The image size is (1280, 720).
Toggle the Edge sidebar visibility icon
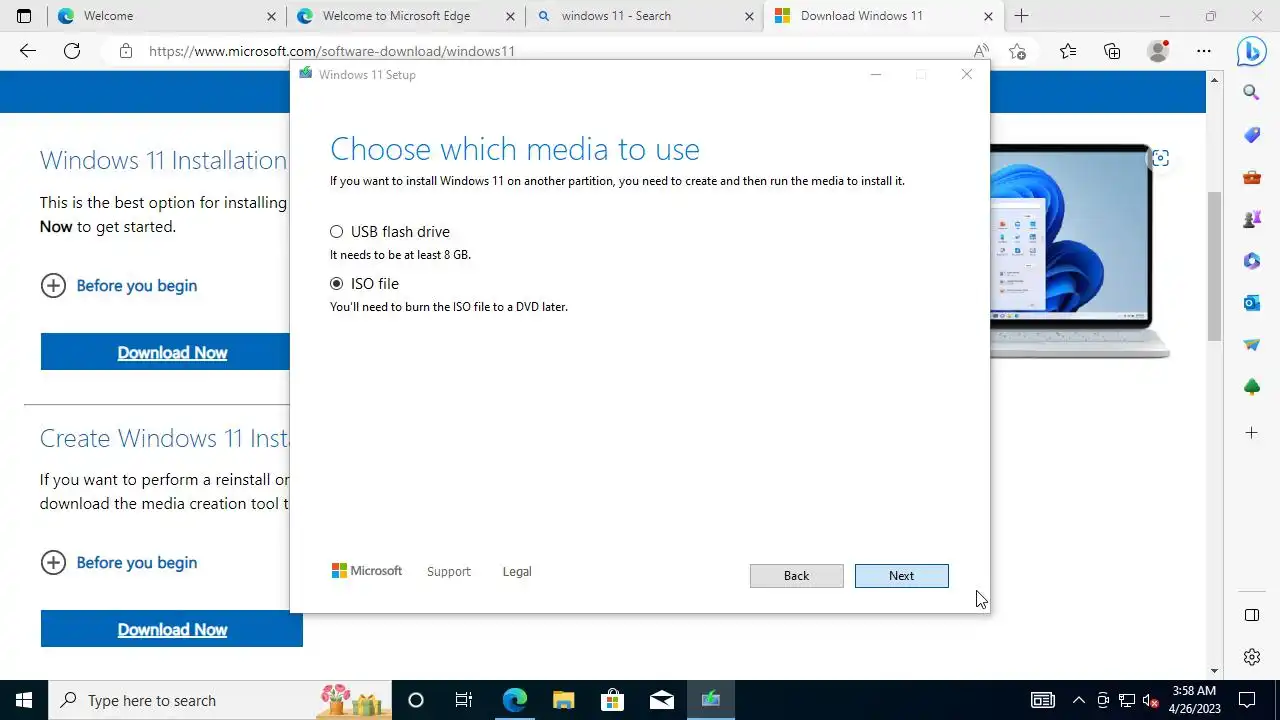[x=1251, y=615]
